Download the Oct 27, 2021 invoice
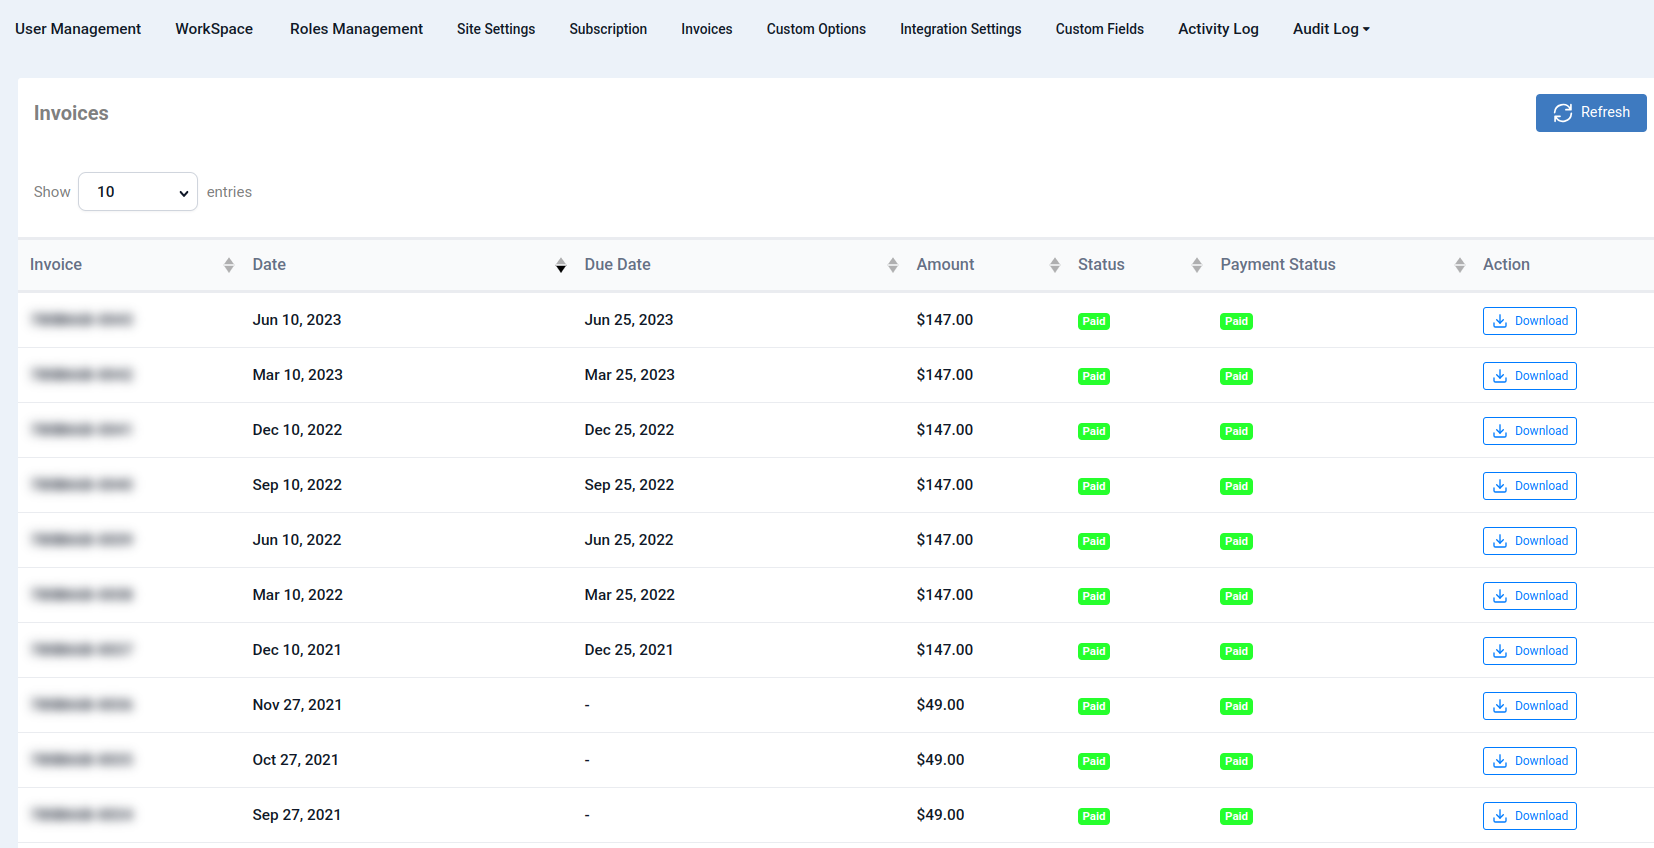 click(1530, 761)
